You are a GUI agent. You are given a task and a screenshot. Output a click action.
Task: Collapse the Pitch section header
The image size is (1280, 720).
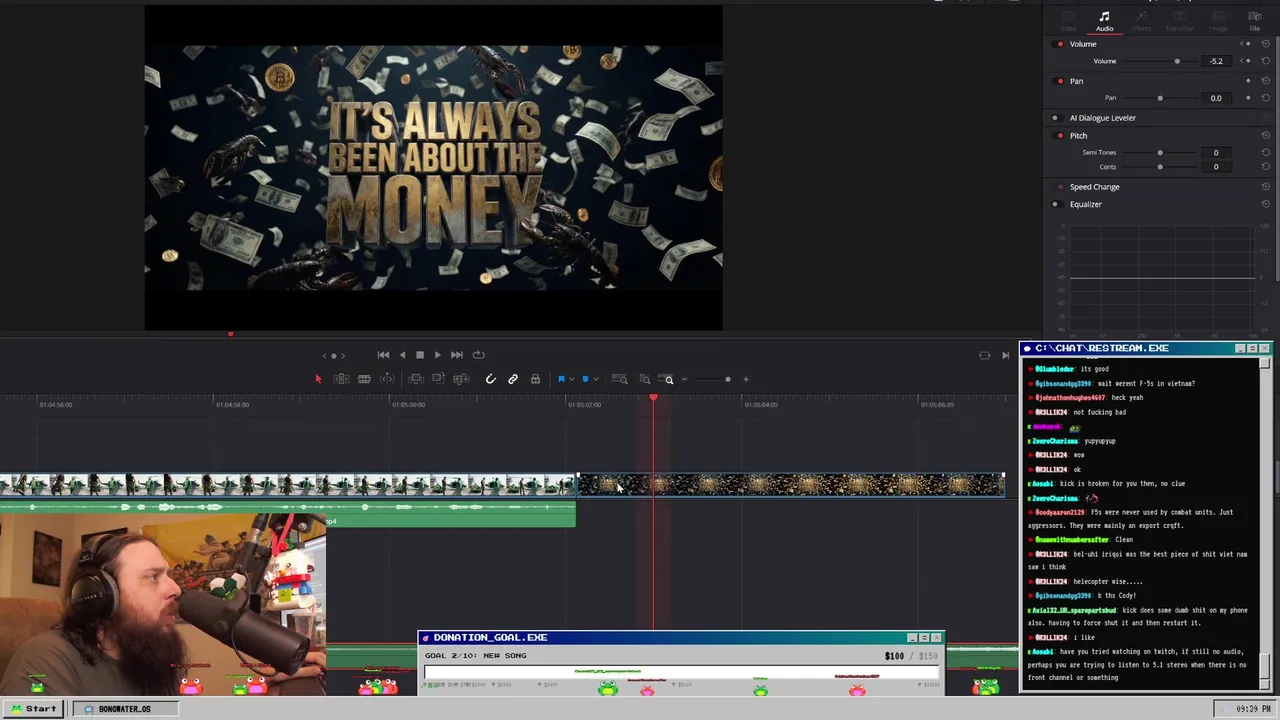1078,136
